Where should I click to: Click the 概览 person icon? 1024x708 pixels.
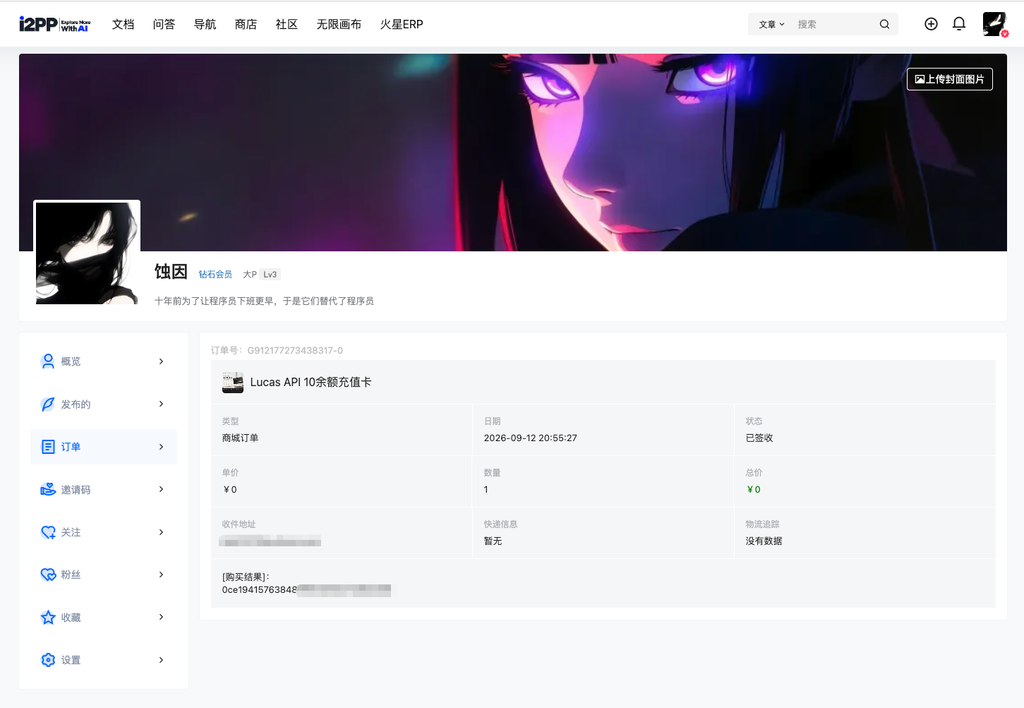48,361
